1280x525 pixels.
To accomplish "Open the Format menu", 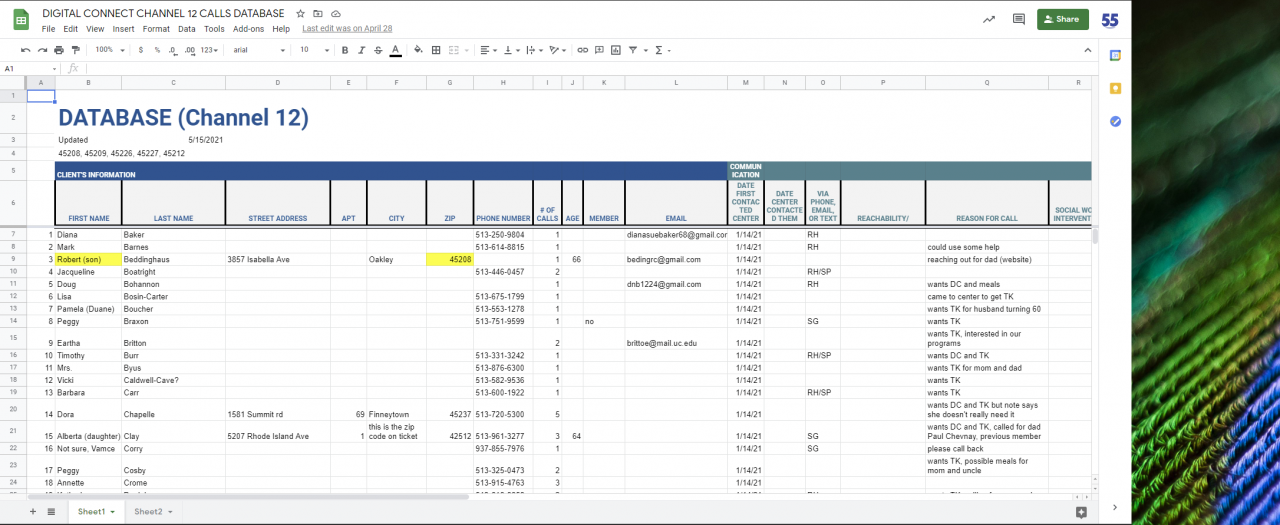I will (x=156, y=29).
